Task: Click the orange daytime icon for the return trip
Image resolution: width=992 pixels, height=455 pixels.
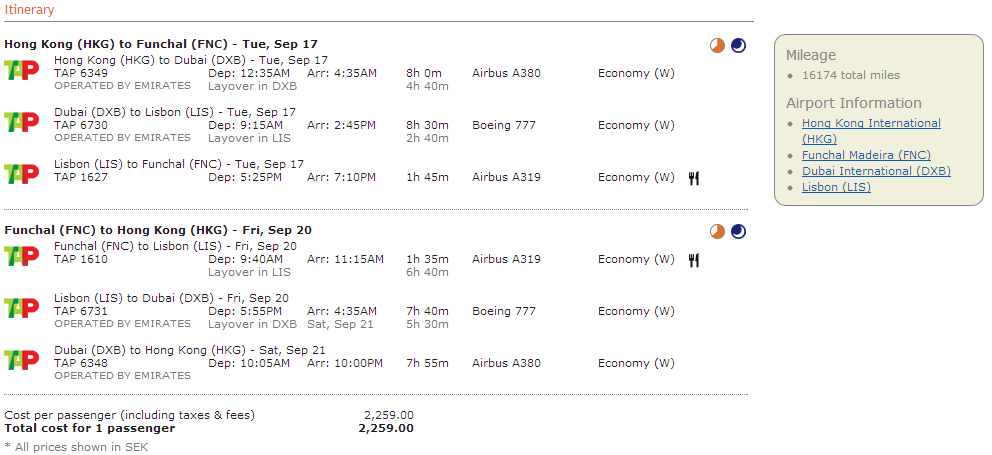Action: 717,231
